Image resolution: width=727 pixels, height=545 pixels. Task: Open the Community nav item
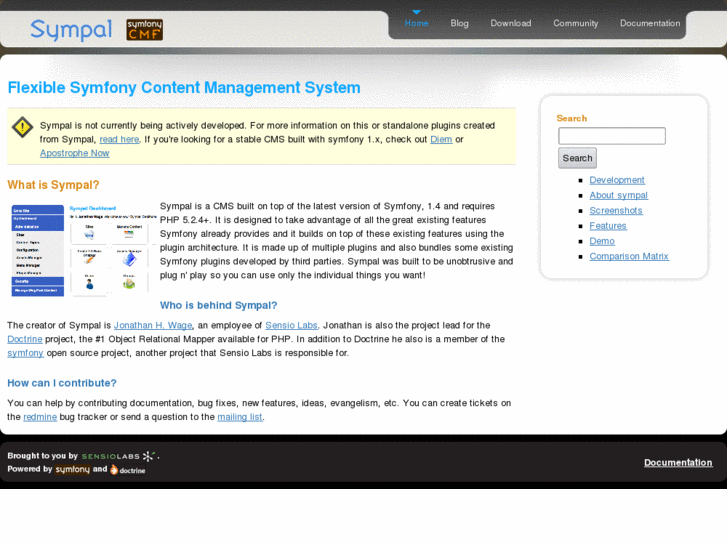575,23
